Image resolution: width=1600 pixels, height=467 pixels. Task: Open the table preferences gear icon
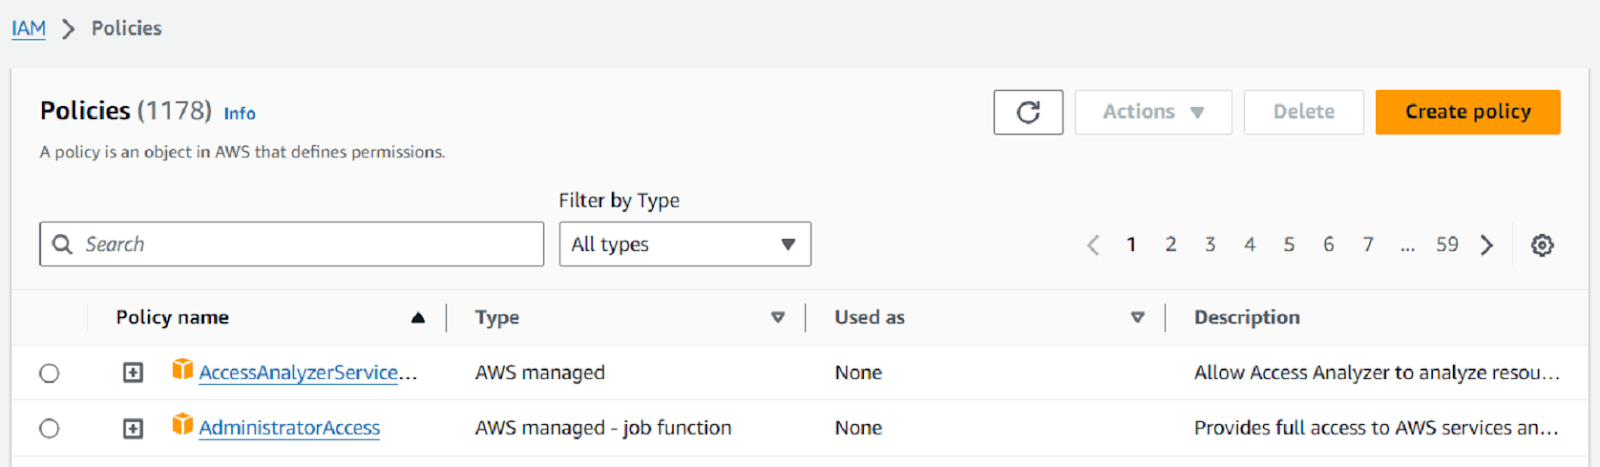click(x=1542, y=245)
